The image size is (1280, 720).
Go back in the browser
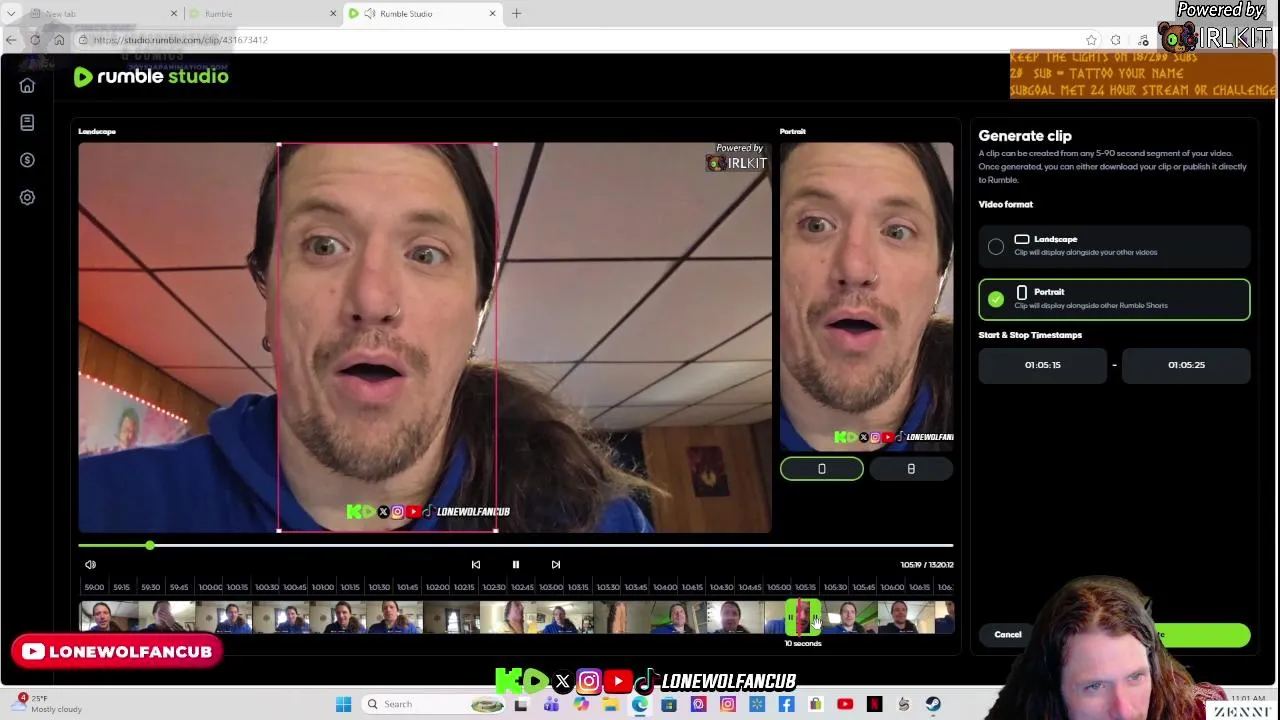pyautogui.click(x=11, y=40)
